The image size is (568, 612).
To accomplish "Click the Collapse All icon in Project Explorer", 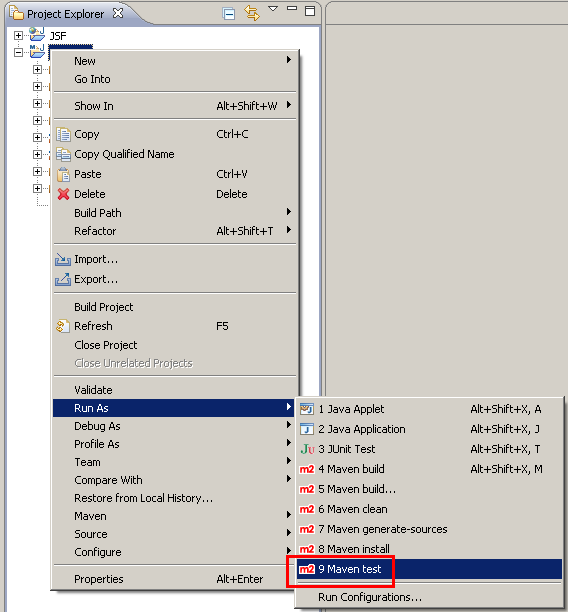I will coord(228,14).
